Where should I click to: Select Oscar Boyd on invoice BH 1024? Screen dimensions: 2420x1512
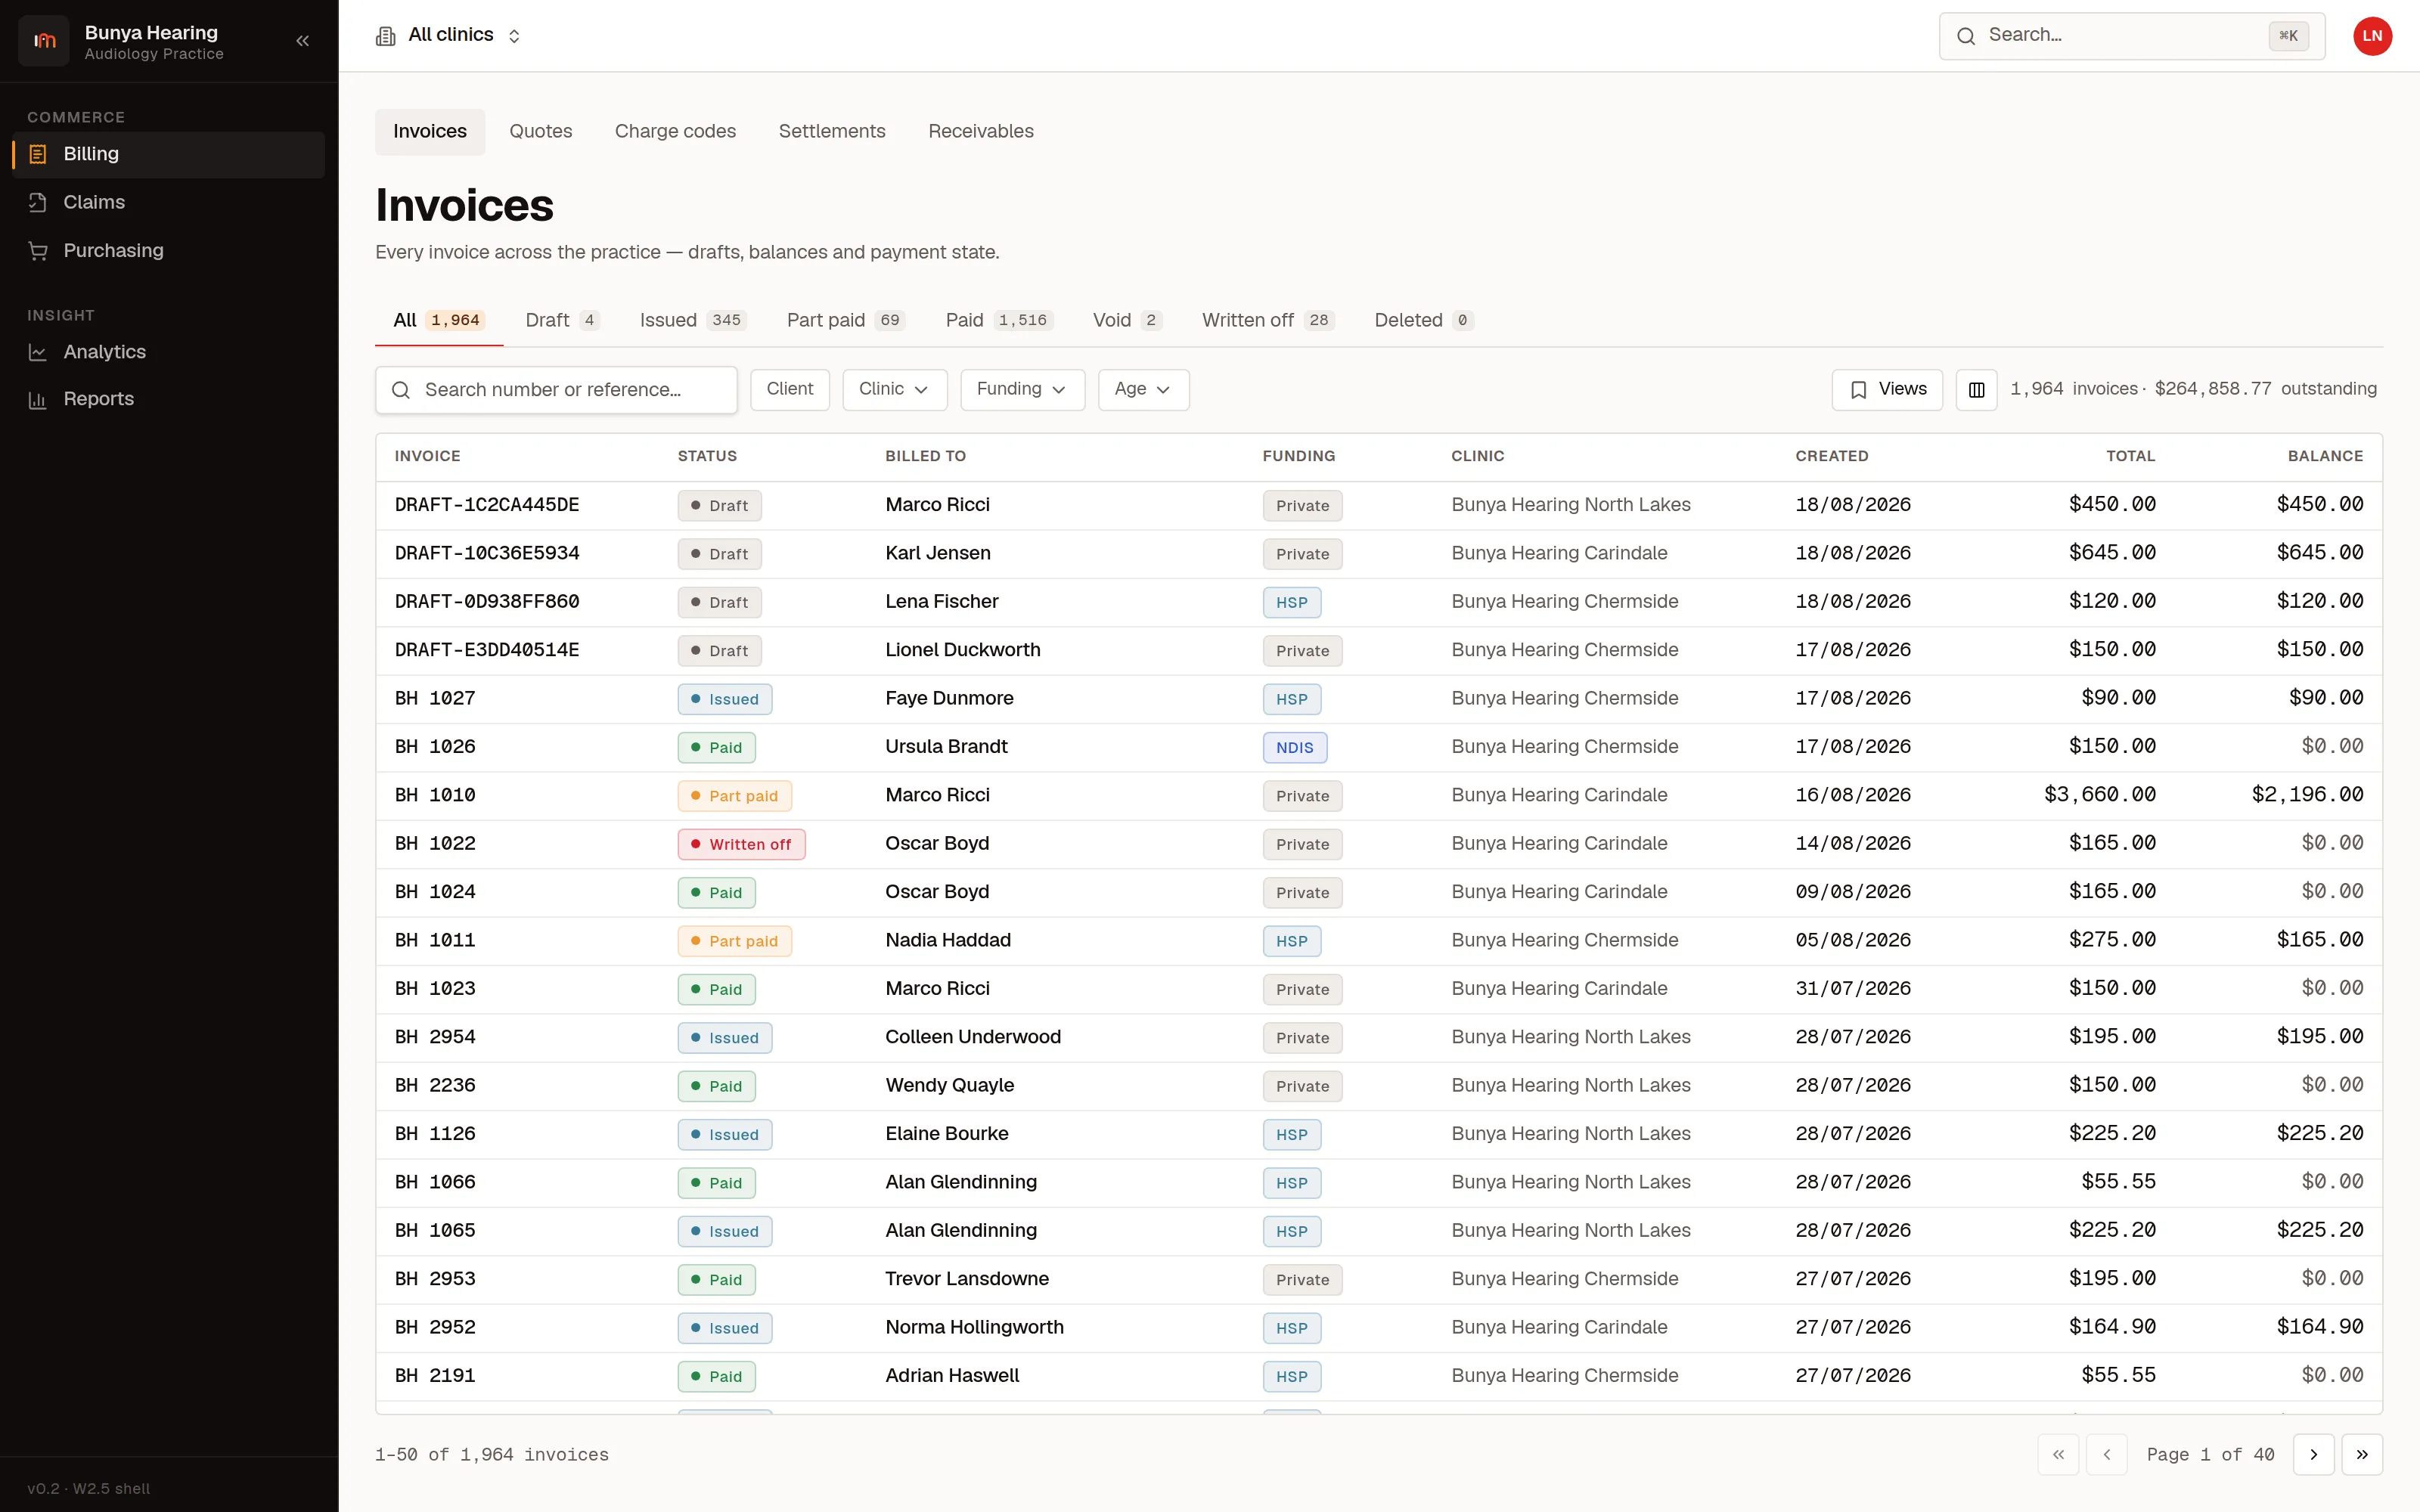click(x=937, y=892)
